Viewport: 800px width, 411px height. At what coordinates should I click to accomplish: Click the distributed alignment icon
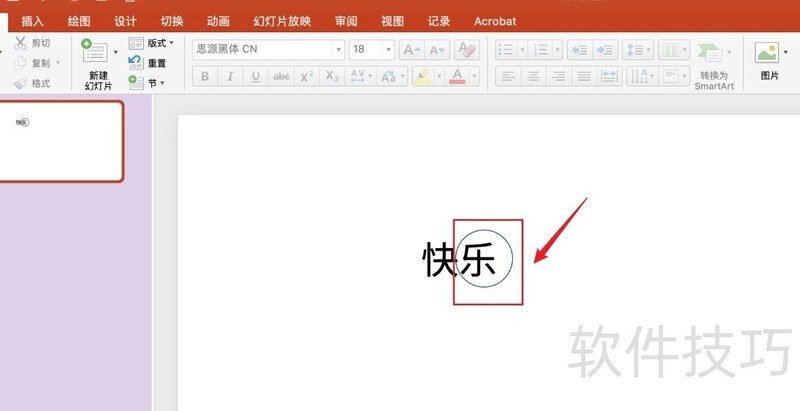tap(609, 76)
